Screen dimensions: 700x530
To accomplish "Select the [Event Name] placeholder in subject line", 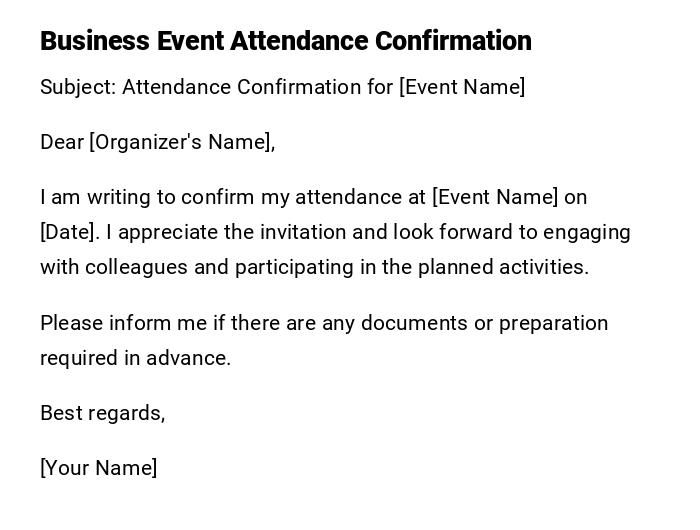I will (x=462, y=87).
